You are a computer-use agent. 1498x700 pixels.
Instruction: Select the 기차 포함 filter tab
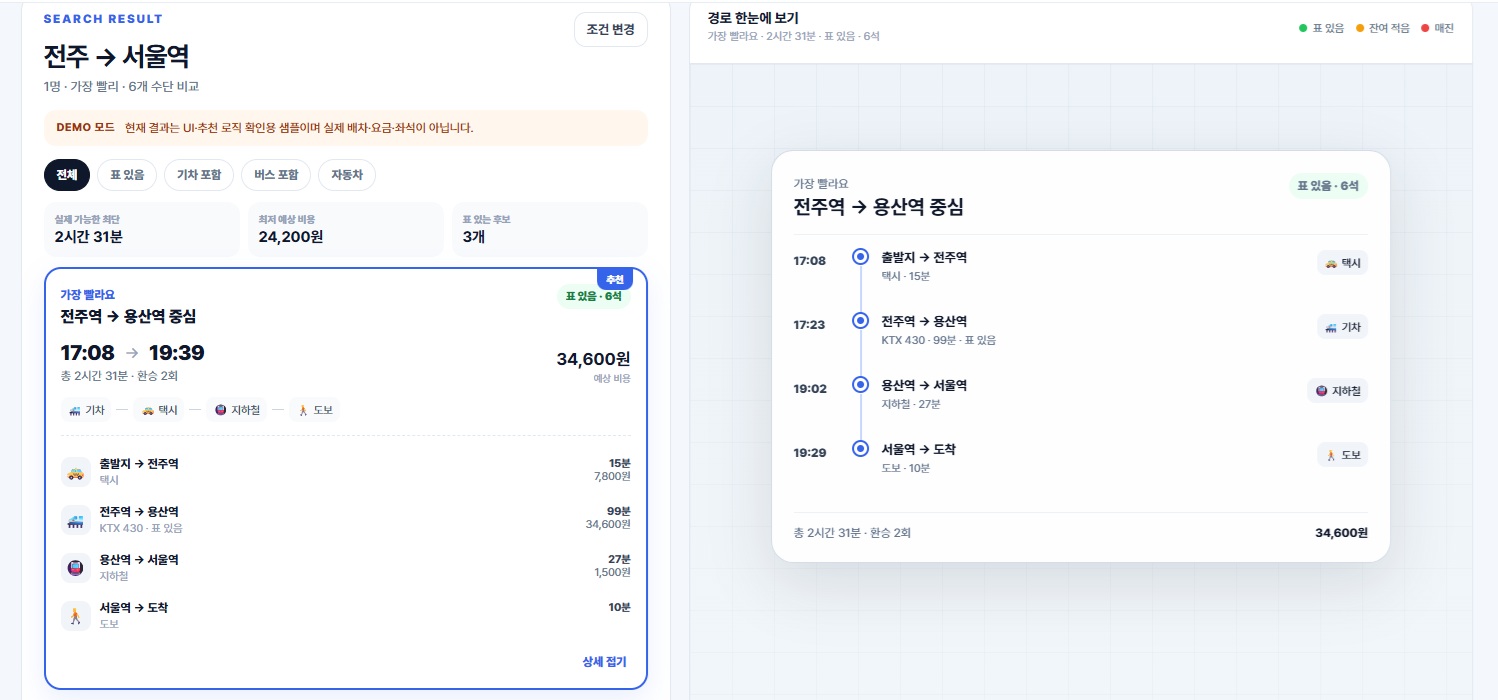click(x=199, y=175)
